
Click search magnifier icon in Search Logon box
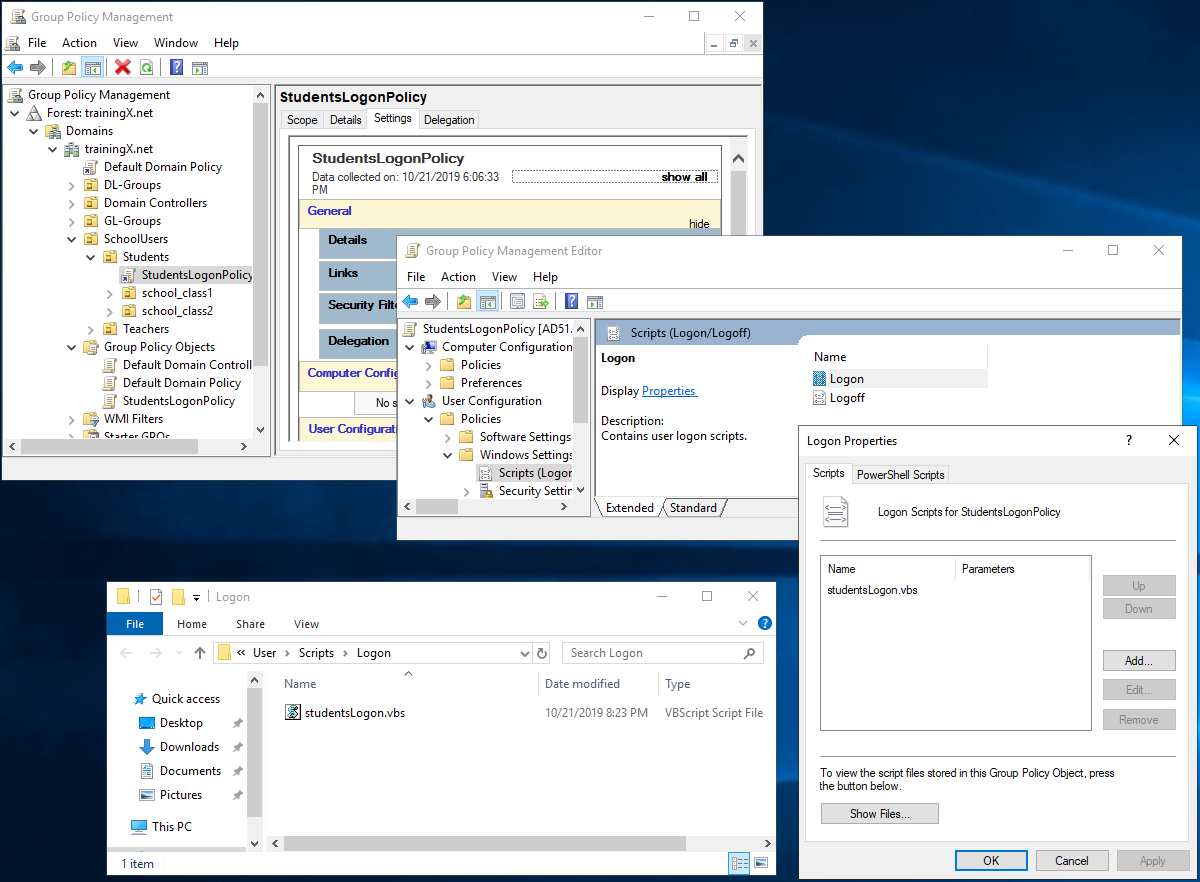point(749,653)
